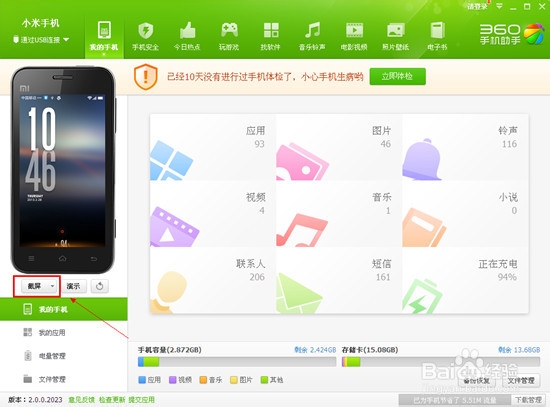Open the 图片 tile showing 46
This screenshot has width=550, height=407.
339,147
